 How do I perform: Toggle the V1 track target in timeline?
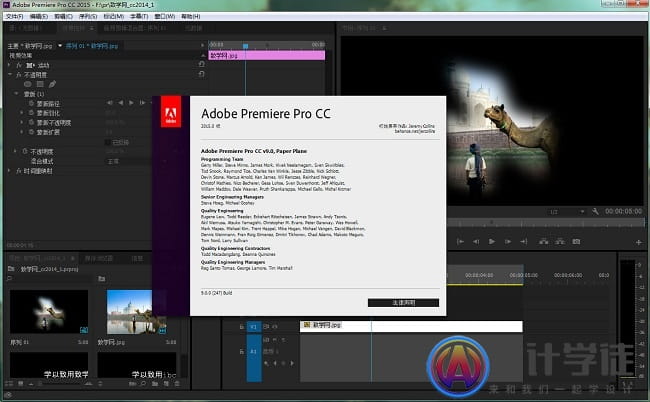click(x=254, y=327)
